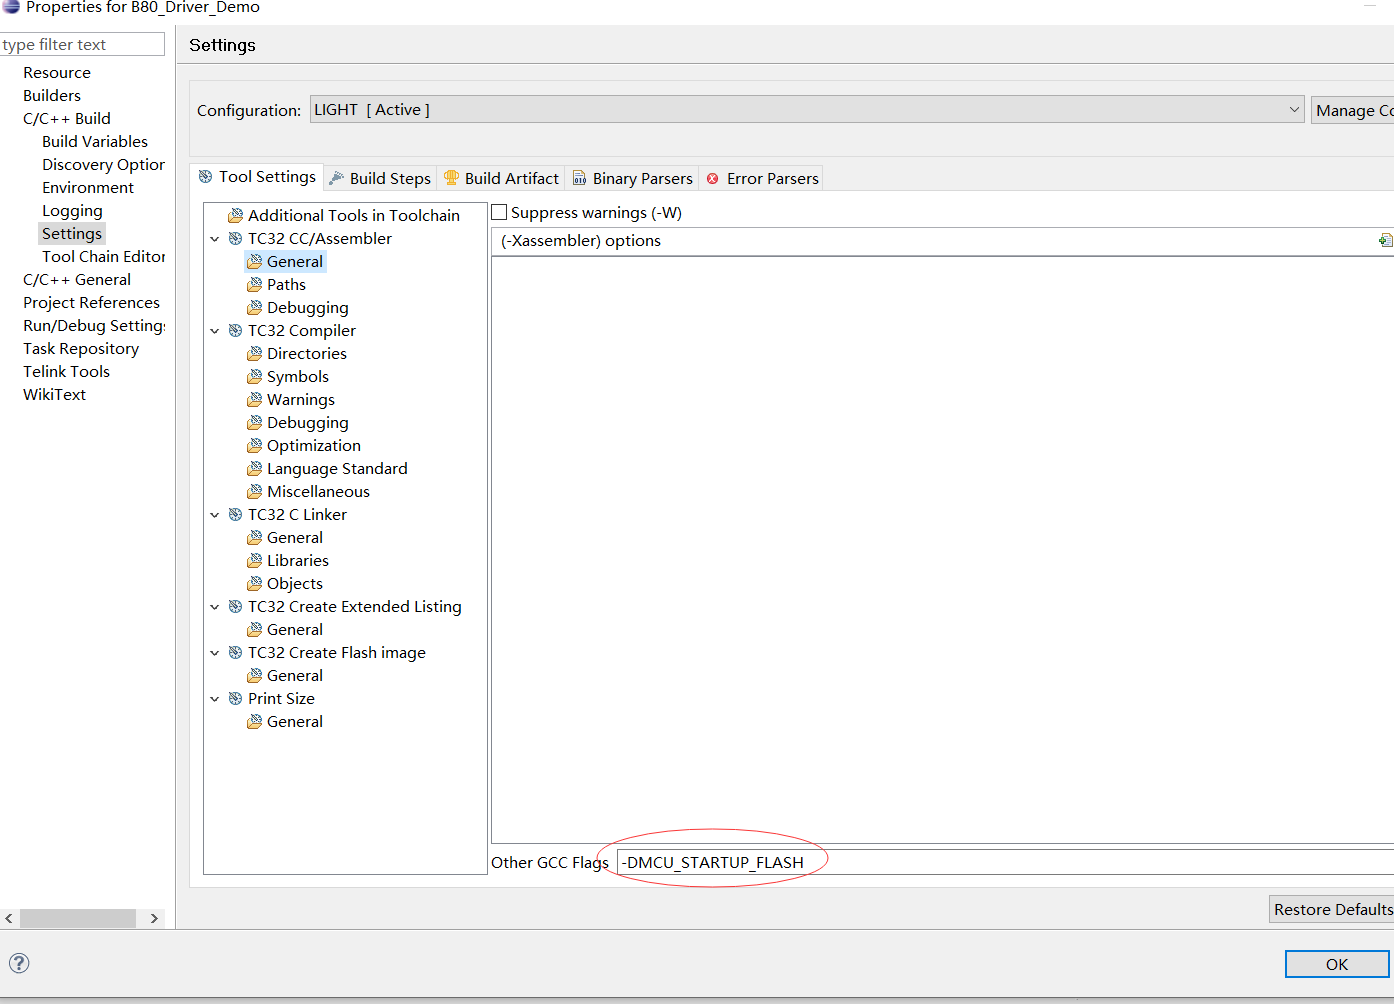Switch to the Build Steps tab
1394x1004 pixels.
[x=380, y=178]
